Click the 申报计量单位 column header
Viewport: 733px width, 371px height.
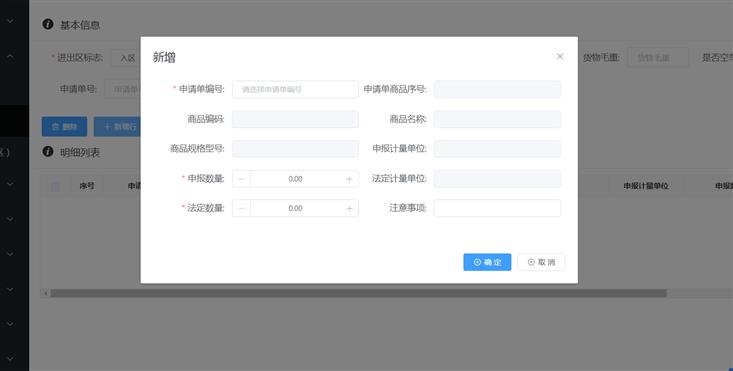[x=645, y=186]
